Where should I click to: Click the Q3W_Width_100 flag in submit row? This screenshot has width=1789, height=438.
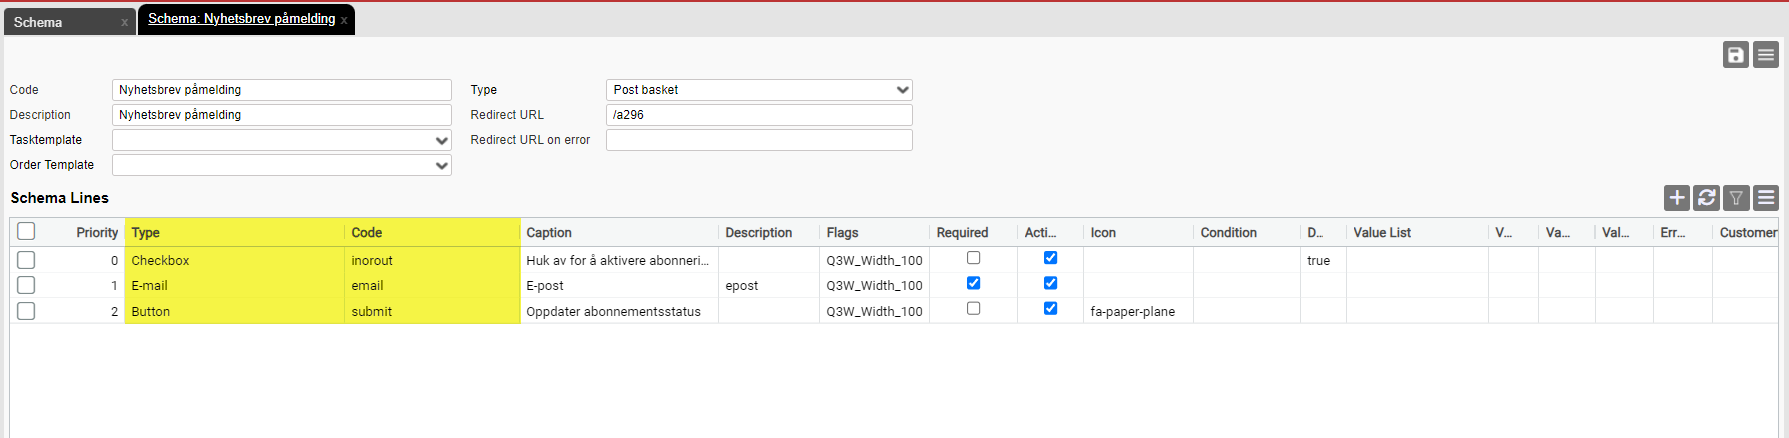[x=874, y=311]
